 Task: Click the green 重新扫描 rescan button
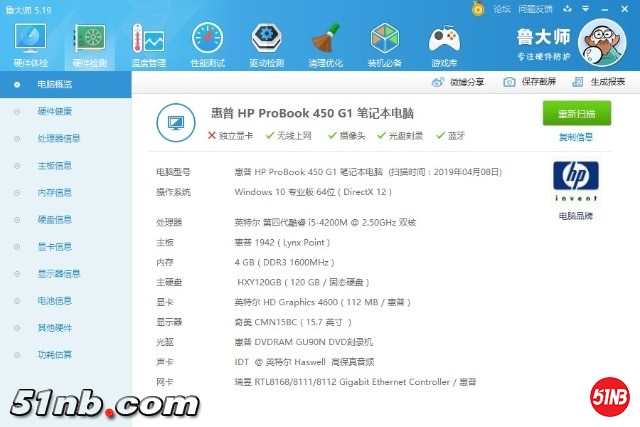576,113
